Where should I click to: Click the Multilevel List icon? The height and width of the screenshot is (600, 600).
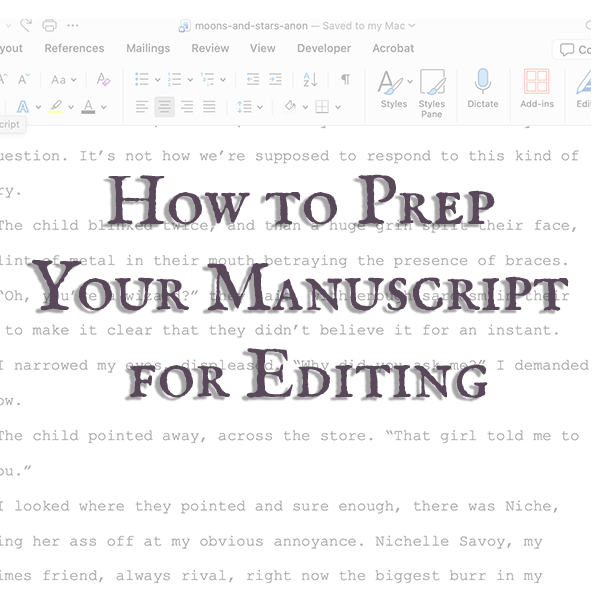pyautogui.click(x=207, y=80)
